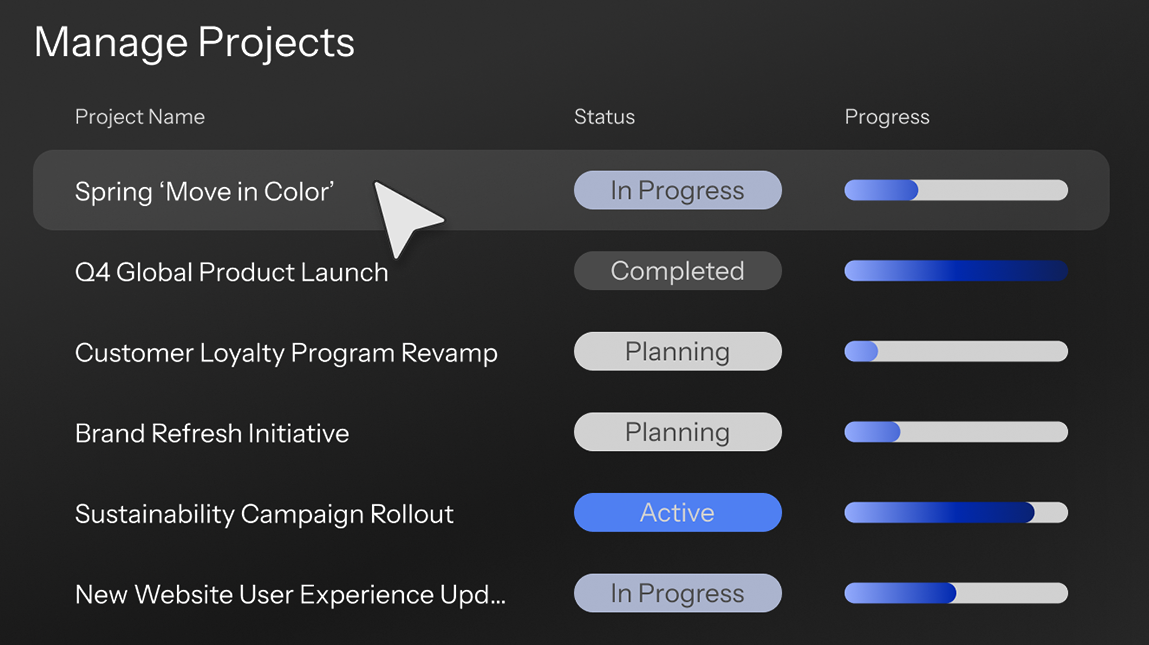
Task: Click the Spring 'Move in Color' progress bar
Action: [x=956, y=190]
